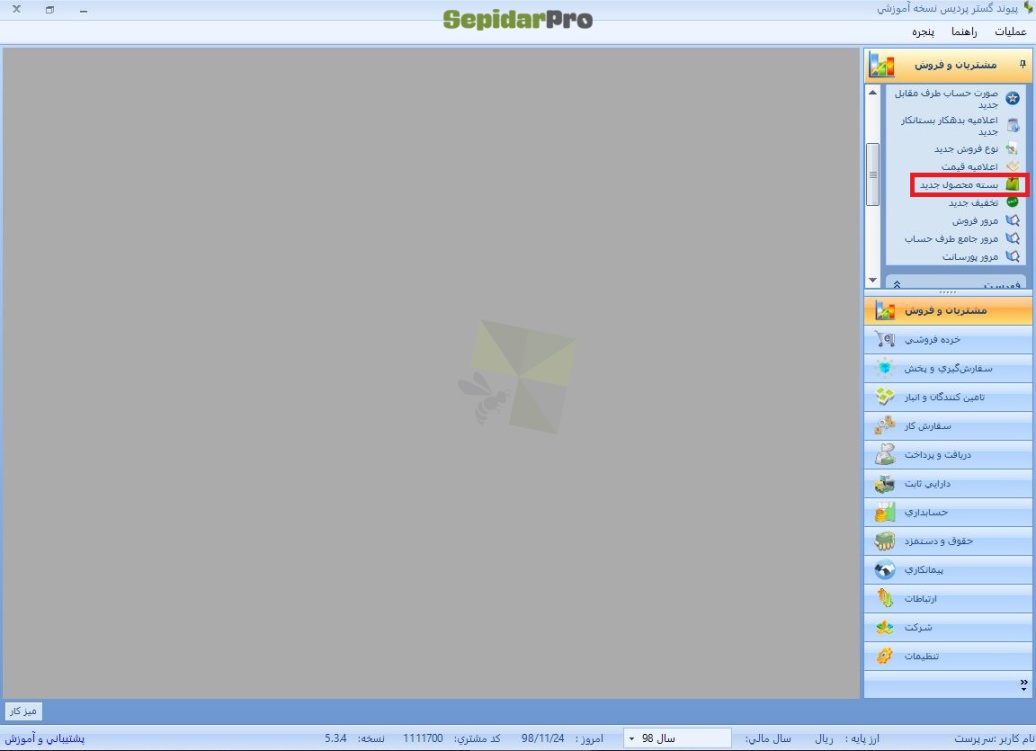Click the تخفیف جدید link
Screen dimensions: 1036x751
(x=973, y=203)
